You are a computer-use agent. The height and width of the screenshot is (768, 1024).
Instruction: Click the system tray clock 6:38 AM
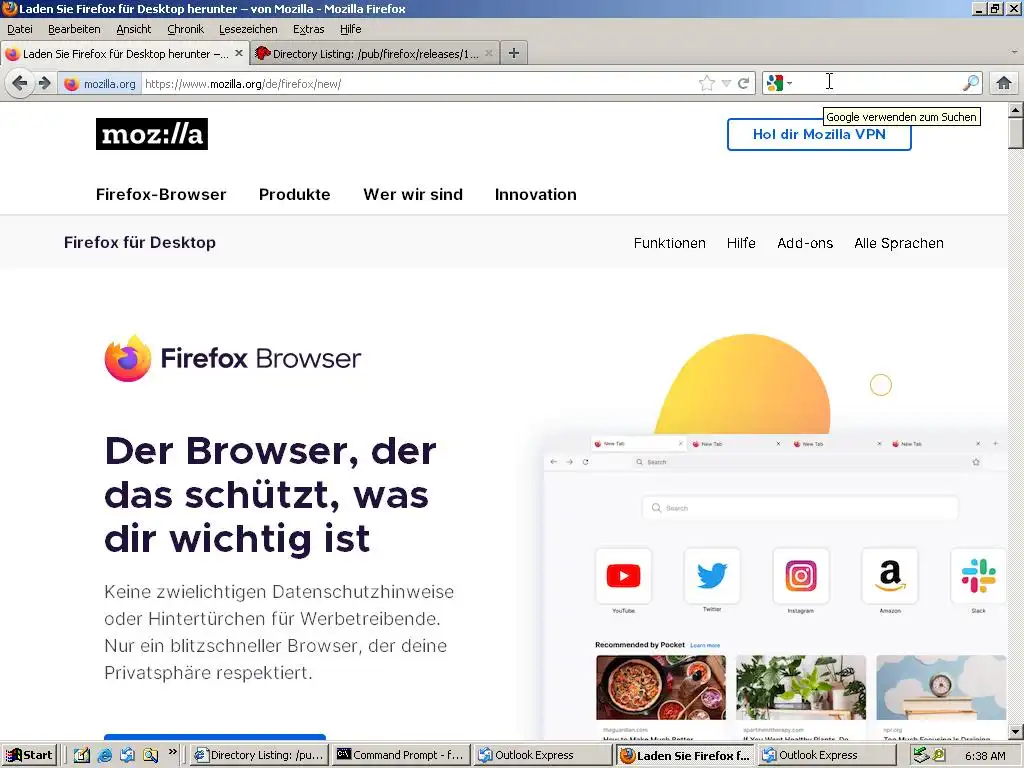(985, 756)
